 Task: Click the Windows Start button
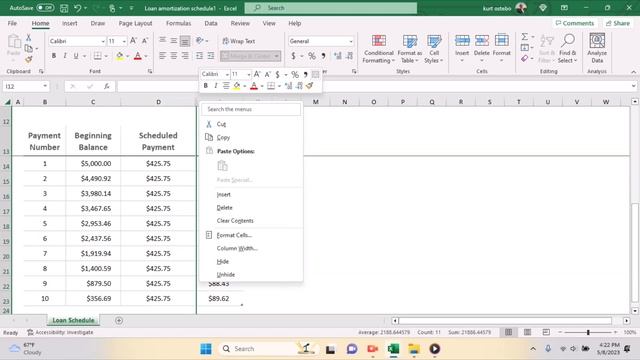pos(206,349)
